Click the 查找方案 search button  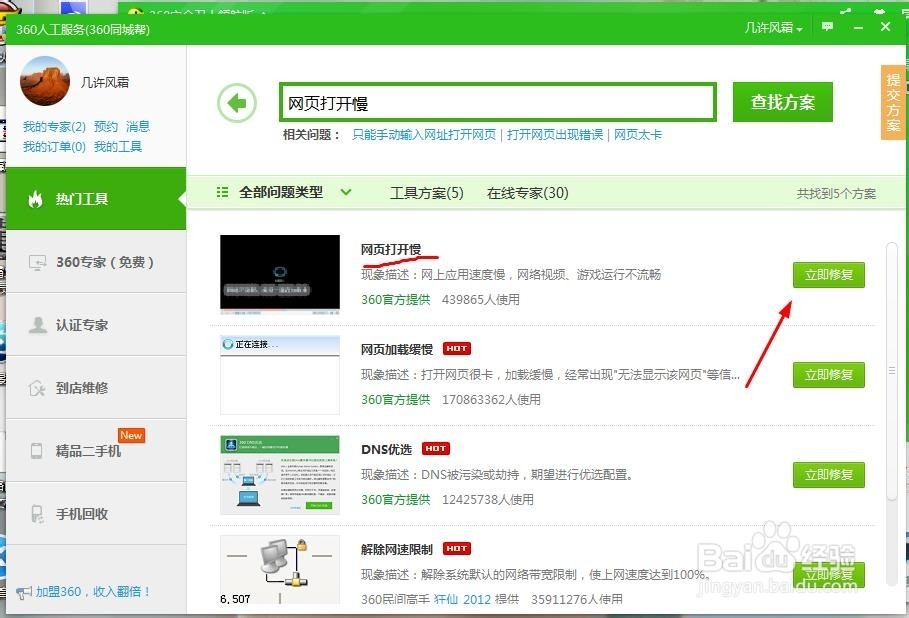[783, 102]
